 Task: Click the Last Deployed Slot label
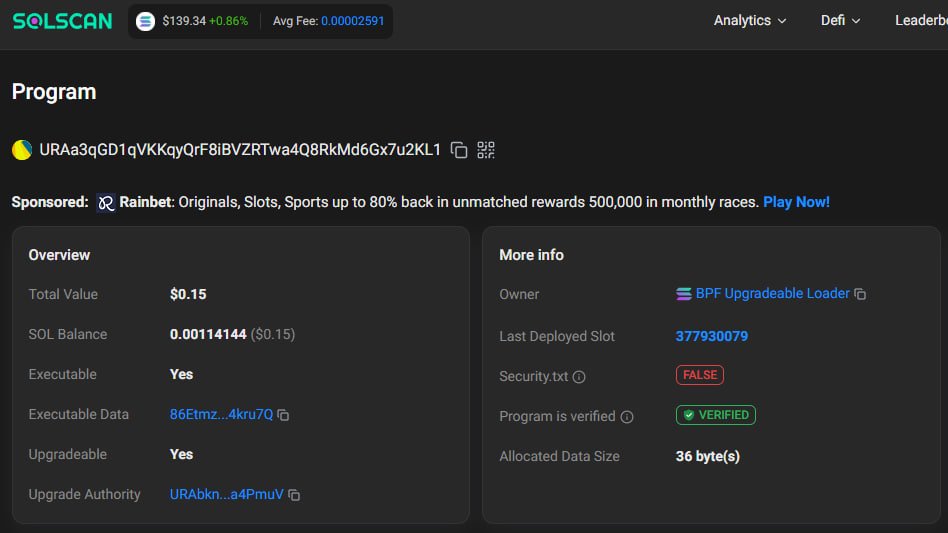pos(557,336)
